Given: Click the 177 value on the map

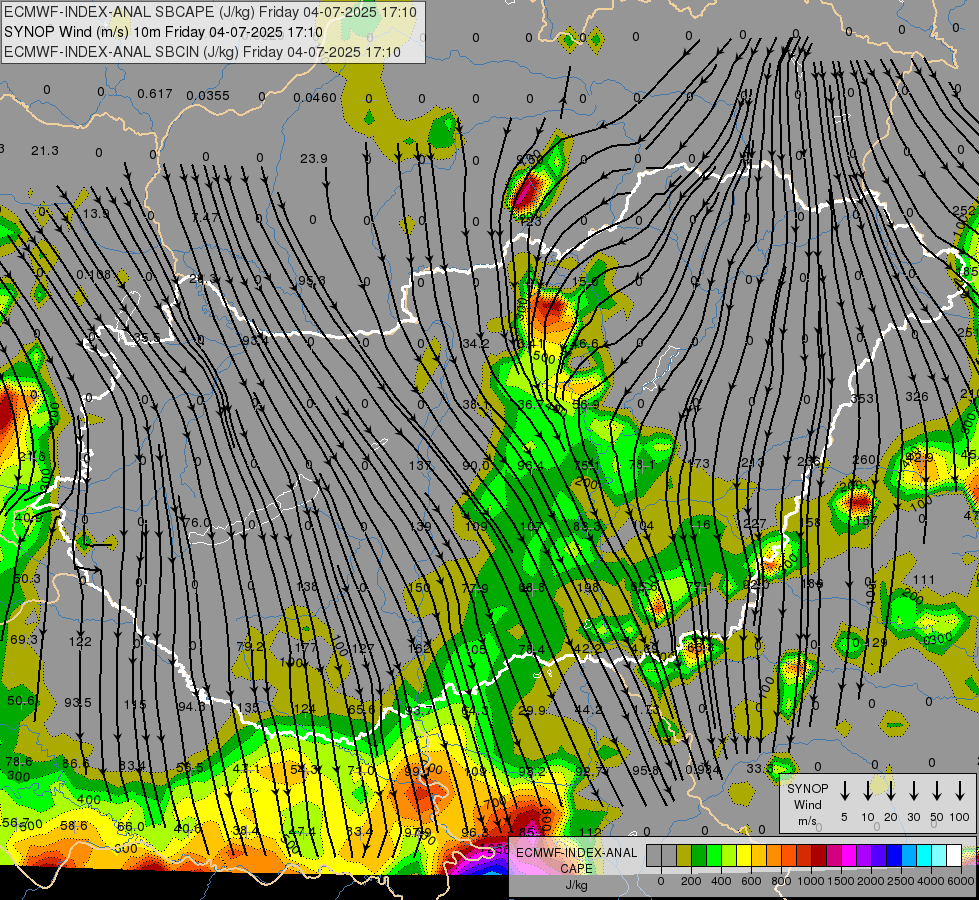Looking at the screenshot, I should [x=306, y=647].
